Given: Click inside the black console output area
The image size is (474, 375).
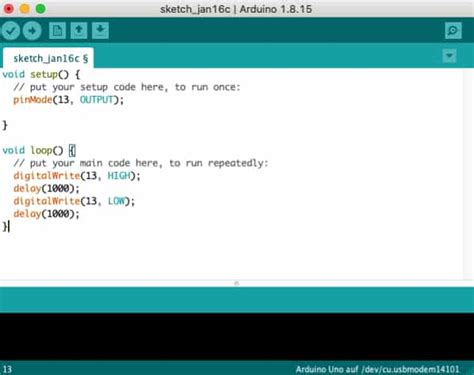Looking at the screenshot, I should click(237, 337).
